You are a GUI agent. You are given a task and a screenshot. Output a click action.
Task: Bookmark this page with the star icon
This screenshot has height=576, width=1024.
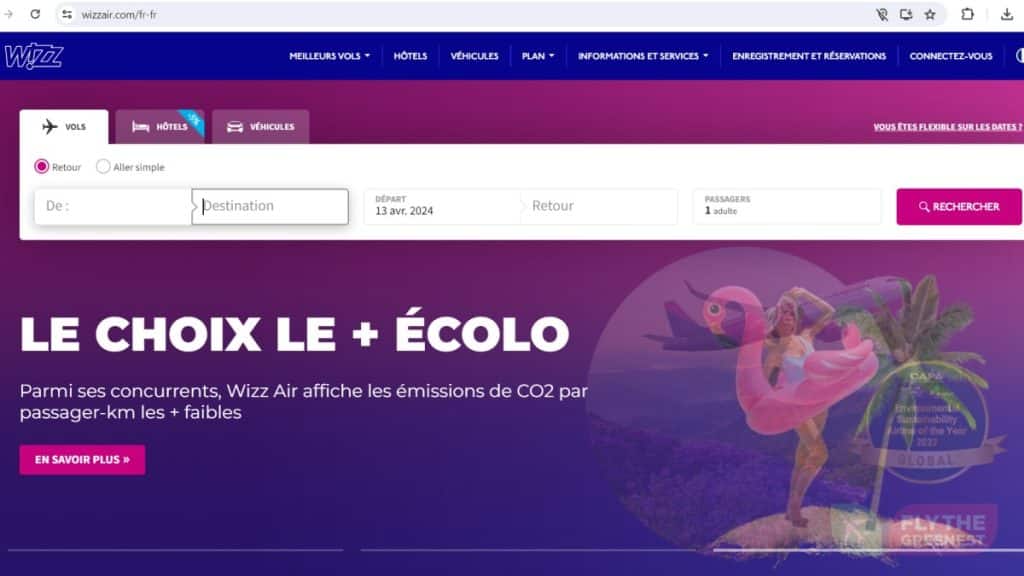click(930, 14)
